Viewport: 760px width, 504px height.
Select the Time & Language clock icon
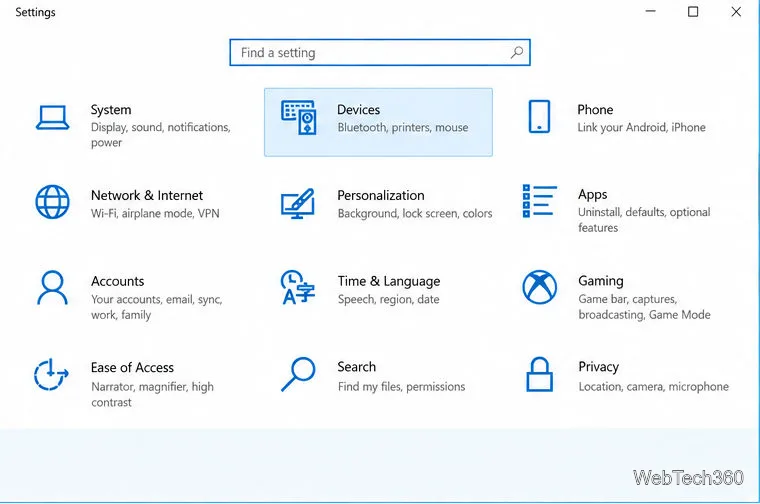click(x=298, y=287)
